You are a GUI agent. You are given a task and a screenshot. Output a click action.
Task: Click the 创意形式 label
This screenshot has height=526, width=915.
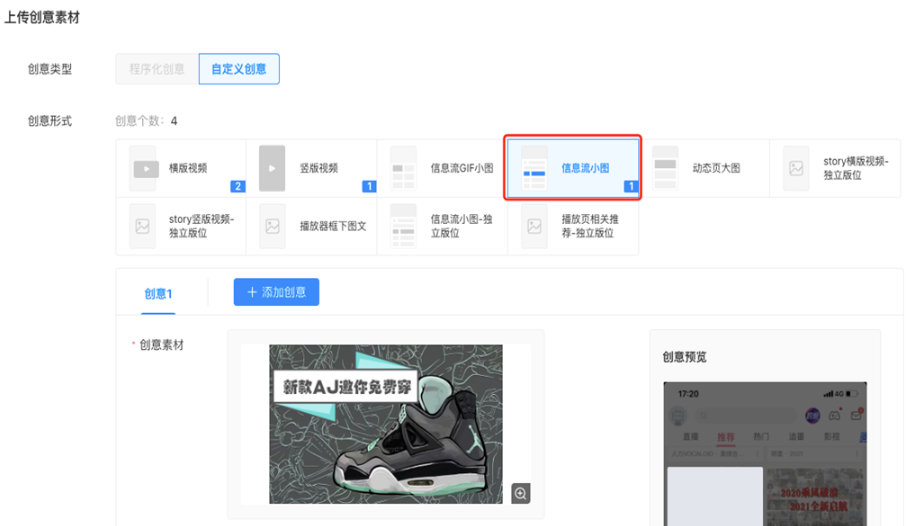coord(50,121)
